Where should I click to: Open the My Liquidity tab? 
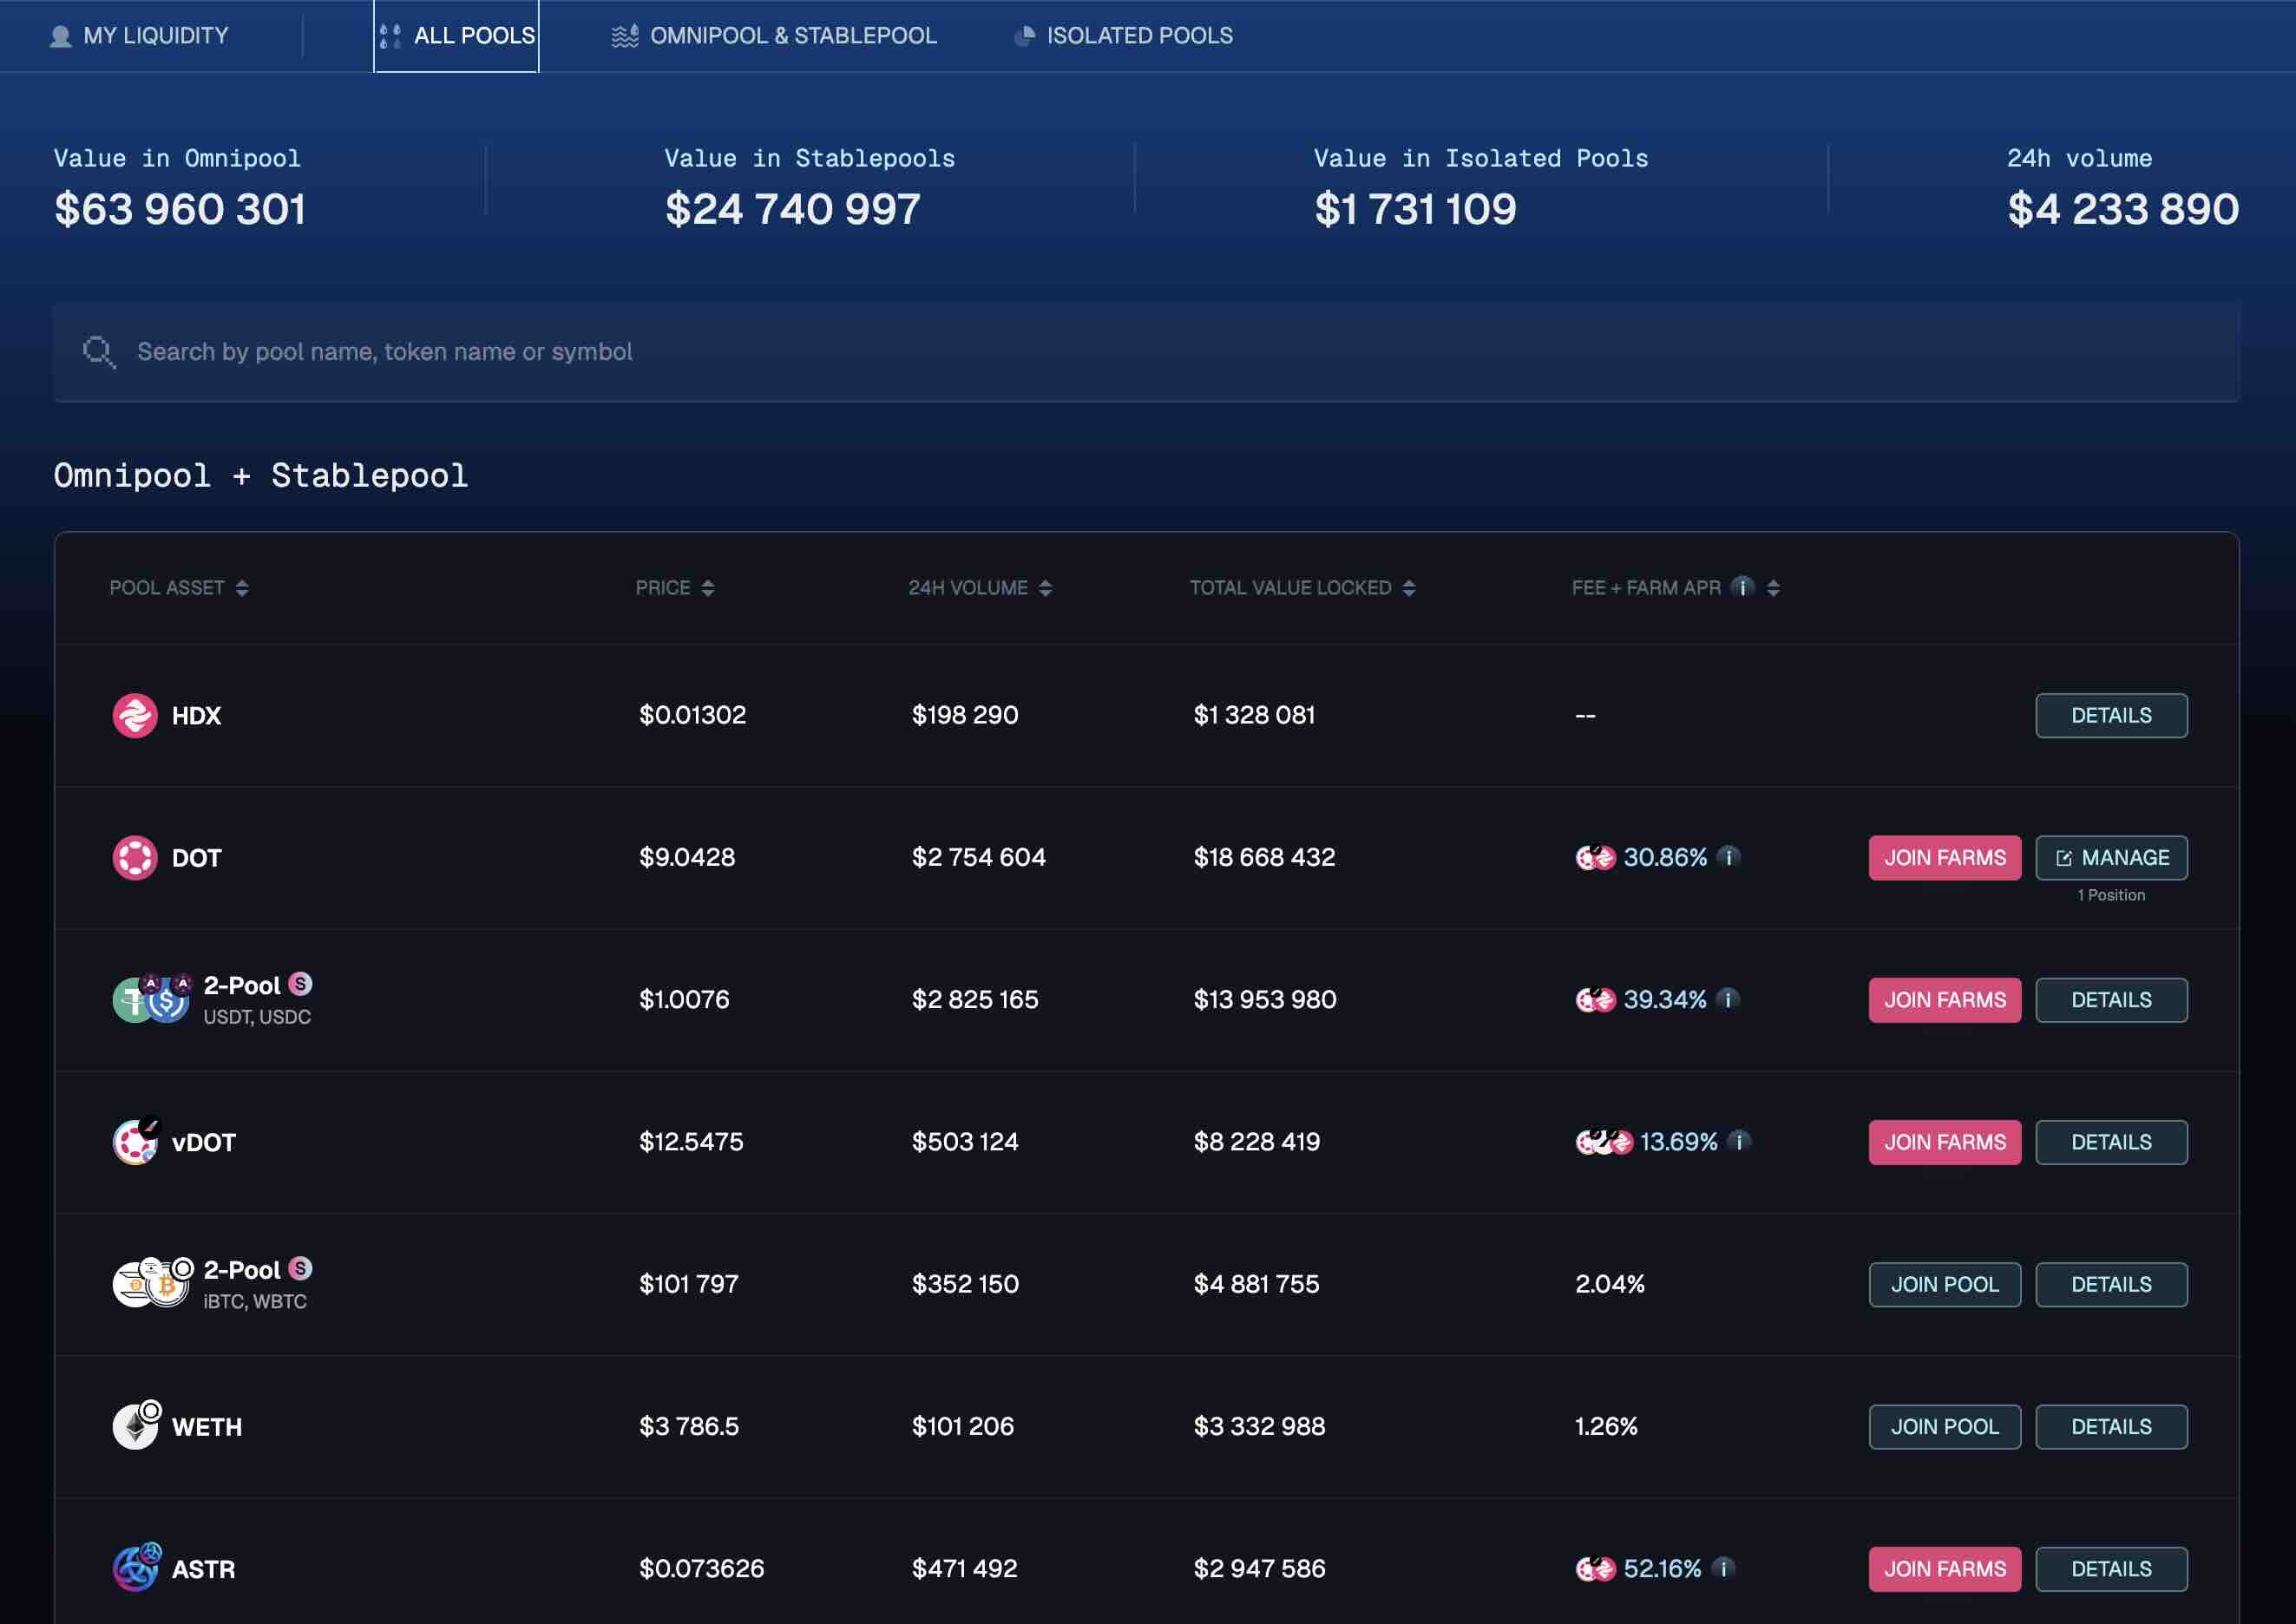(x=139, y=36)
